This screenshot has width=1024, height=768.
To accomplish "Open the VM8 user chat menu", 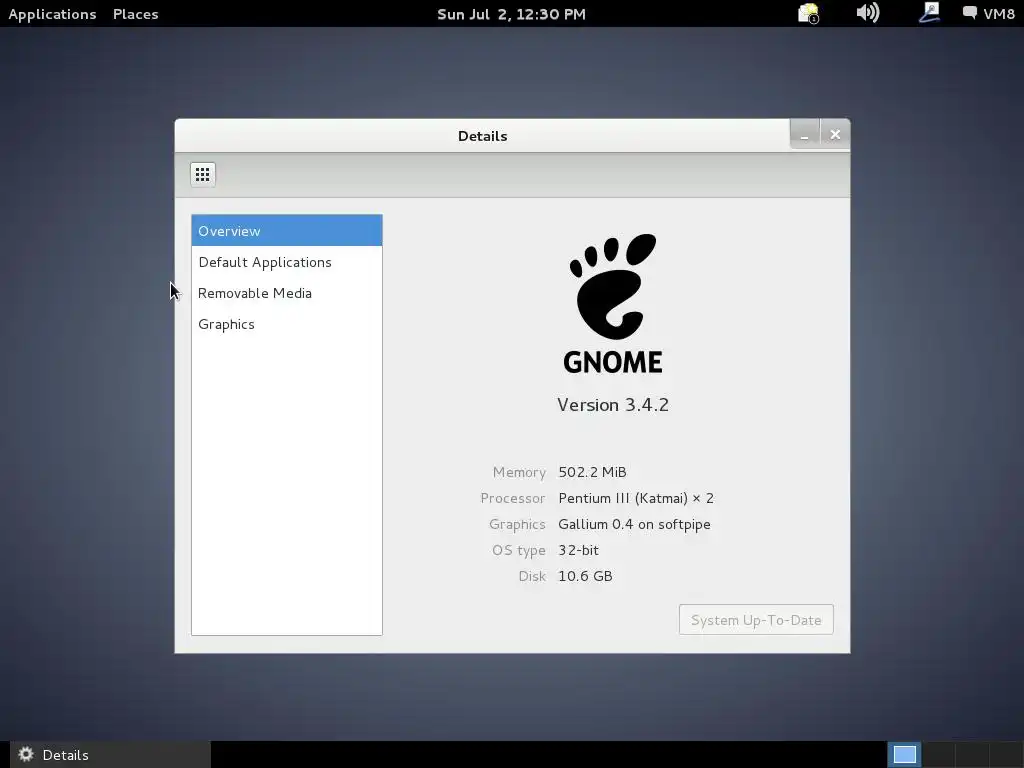I will pyautogui.click(x=988, y=14).
